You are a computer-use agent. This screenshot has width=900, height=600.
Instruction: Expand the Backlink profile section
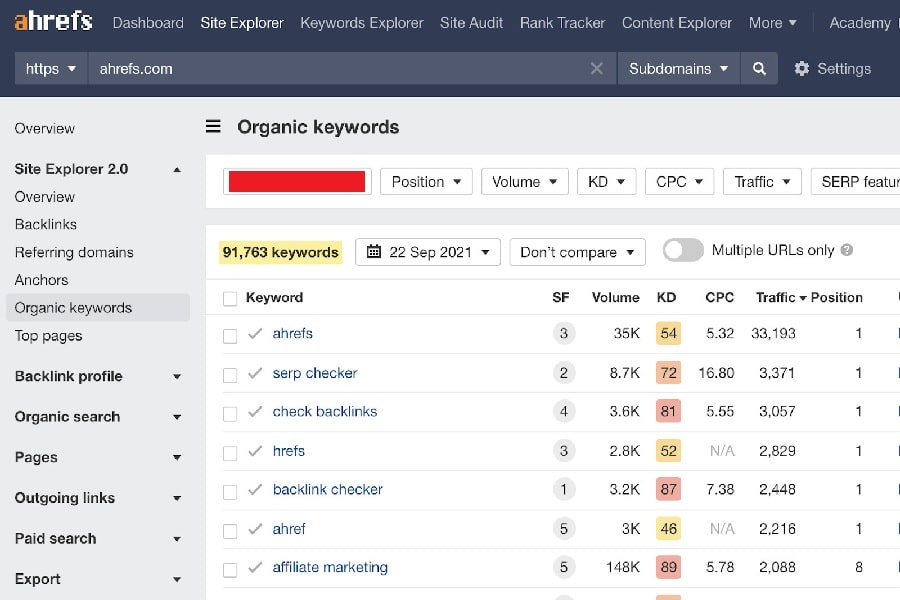coord(177,377)
